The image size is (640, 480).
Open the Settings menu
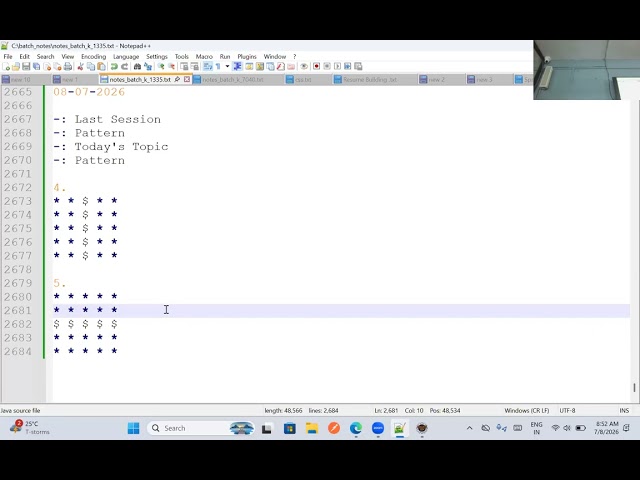tap(157, 56)
